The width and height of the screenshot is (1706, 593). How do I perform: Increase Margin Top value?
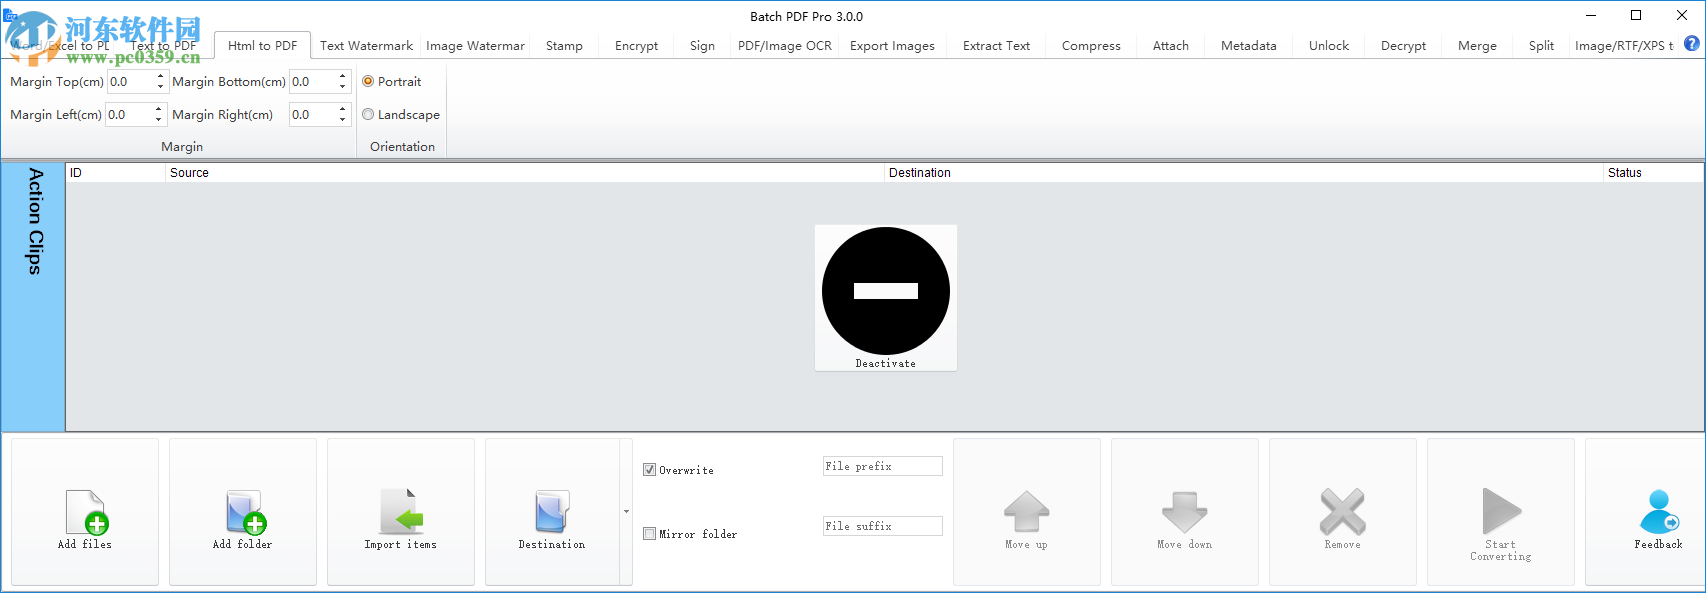pyautogui.click(x=160, y=76)
